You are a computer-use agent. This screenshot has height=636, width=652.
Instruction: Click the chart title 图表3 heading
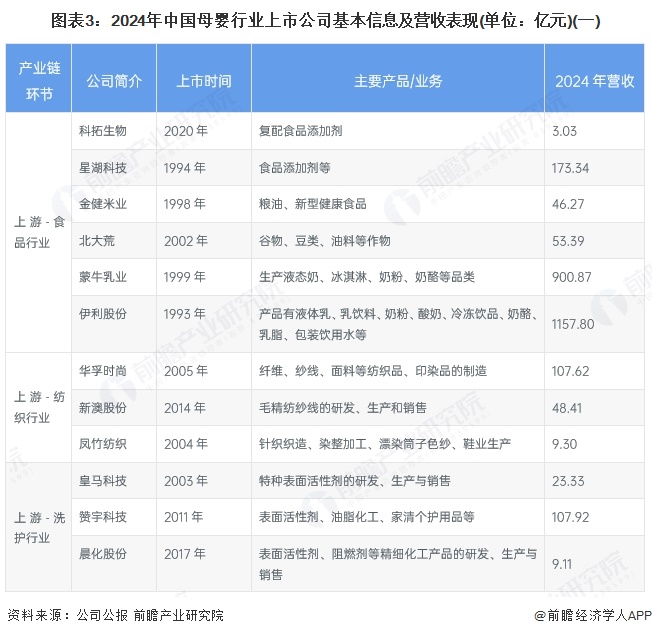(x=326, y=21)
